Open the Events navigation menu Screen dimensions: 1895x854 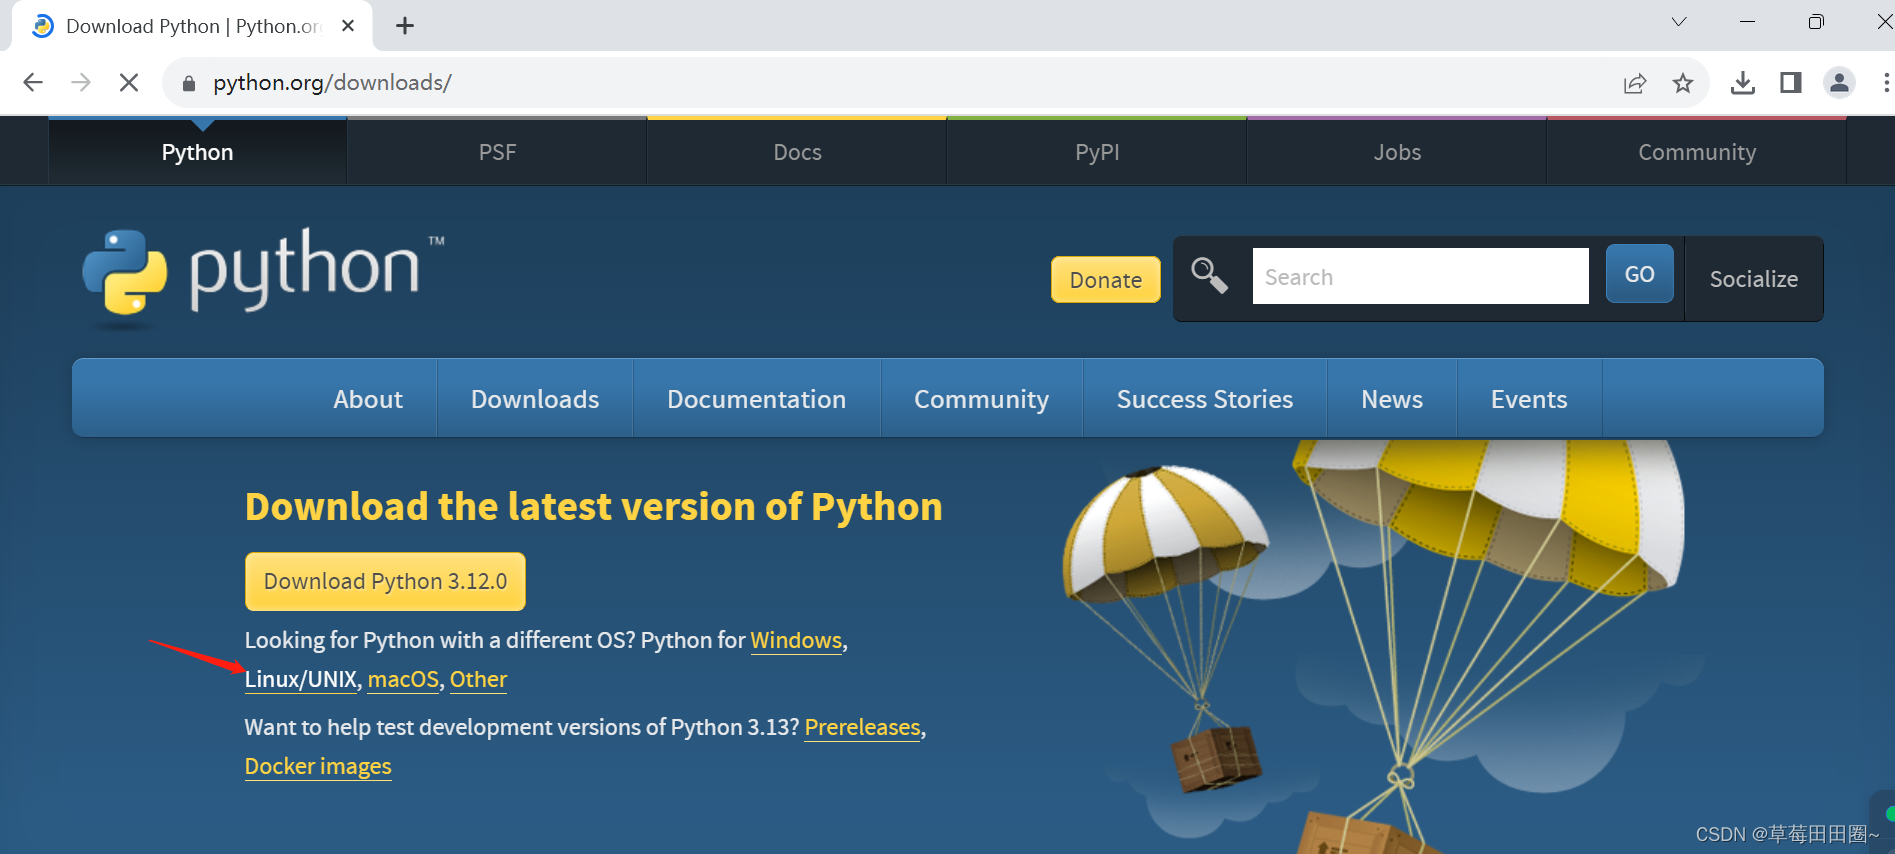pyautogui.click(x=1529, y=399)
